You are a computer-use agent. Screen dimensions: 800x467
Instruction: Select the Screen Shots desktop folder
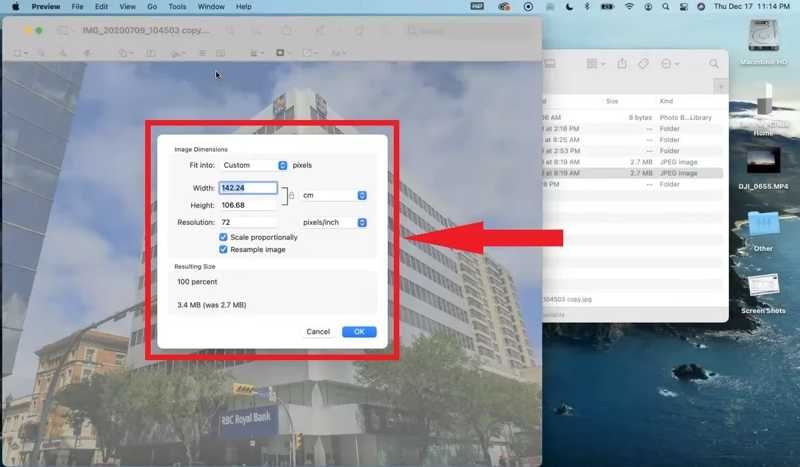tap(763, 288)
